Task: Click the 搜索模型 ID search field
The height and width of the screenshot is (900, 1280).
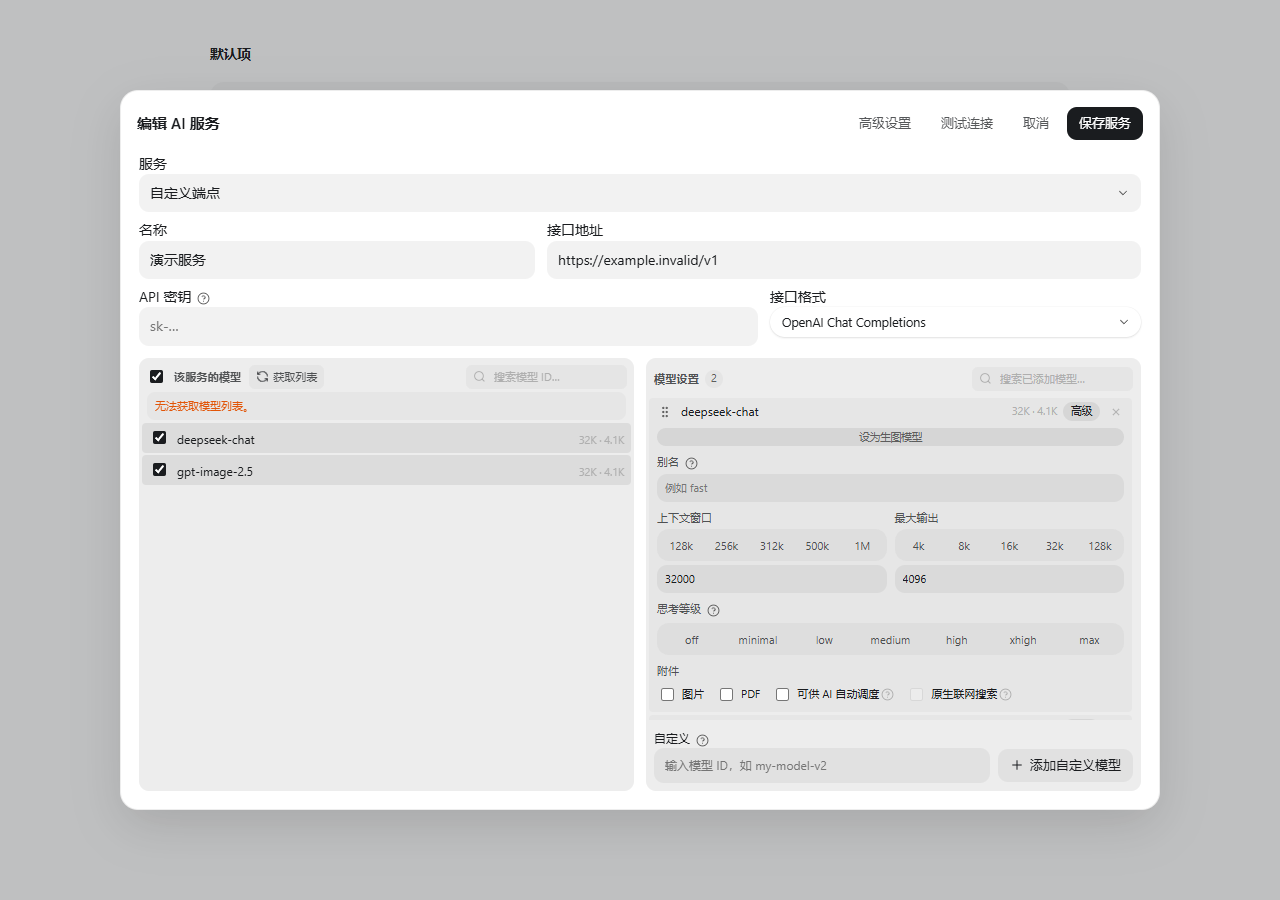Action: (546, 377)
